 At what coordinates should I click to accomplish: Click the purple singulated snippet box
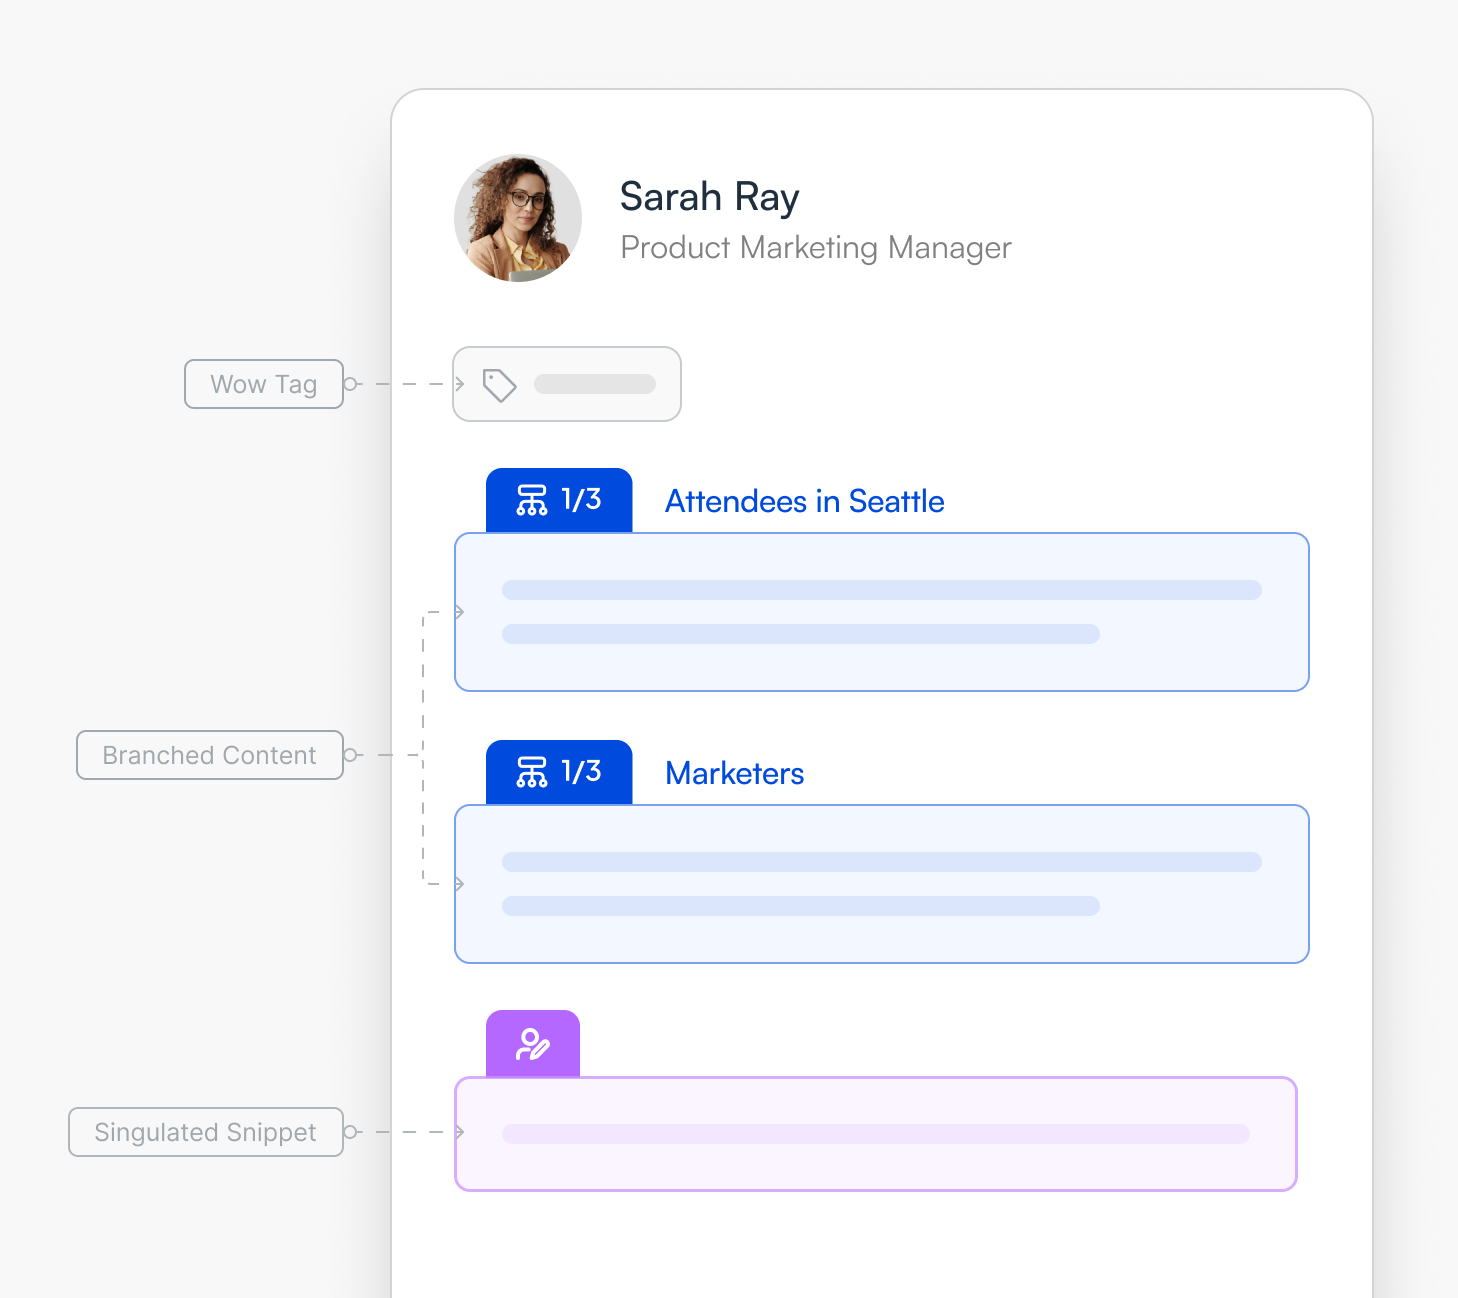[876, 1134]
